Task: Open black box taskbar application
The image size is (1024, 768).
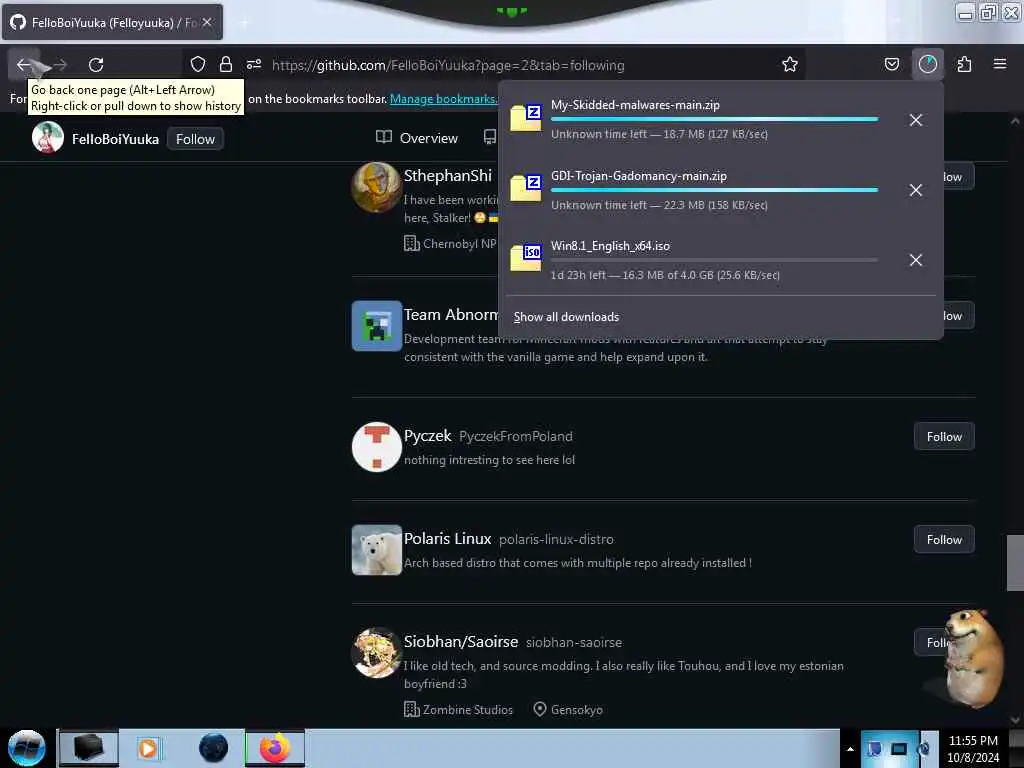Action: (89, 748)
